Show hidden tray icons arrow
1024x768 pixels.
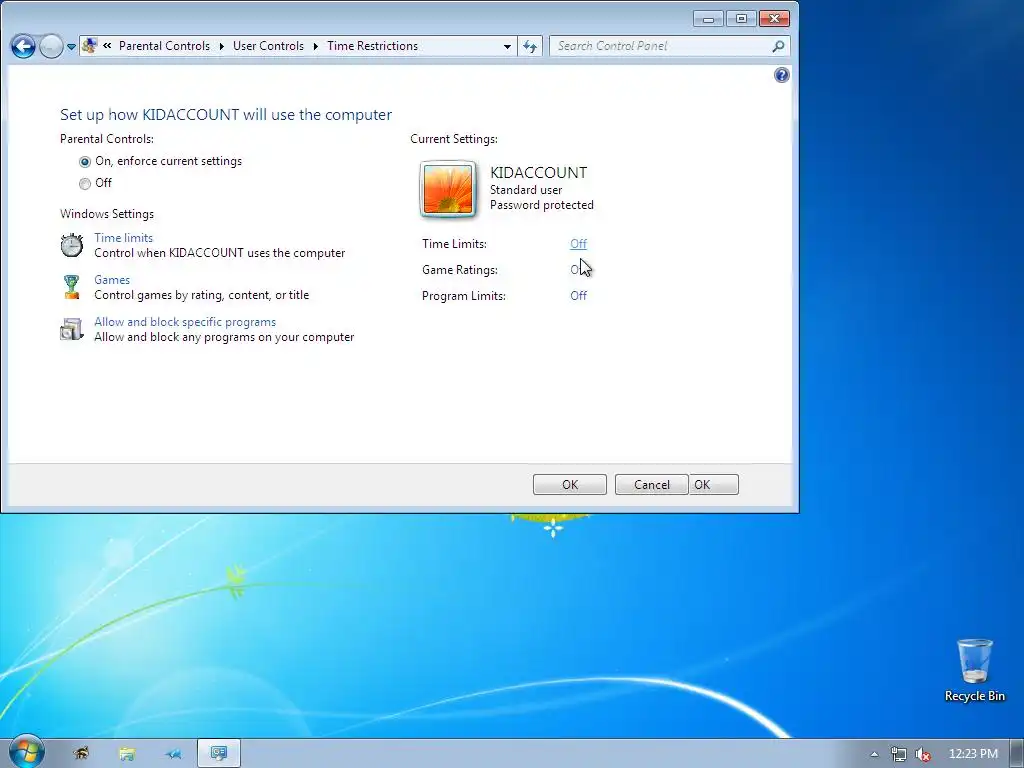(x=874, y=754)
